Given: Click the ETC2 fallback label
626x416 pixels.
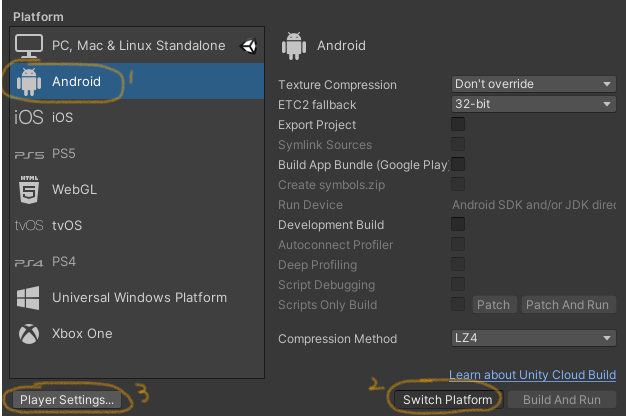Looking at the screenshot, I should [x=317, y=105].
